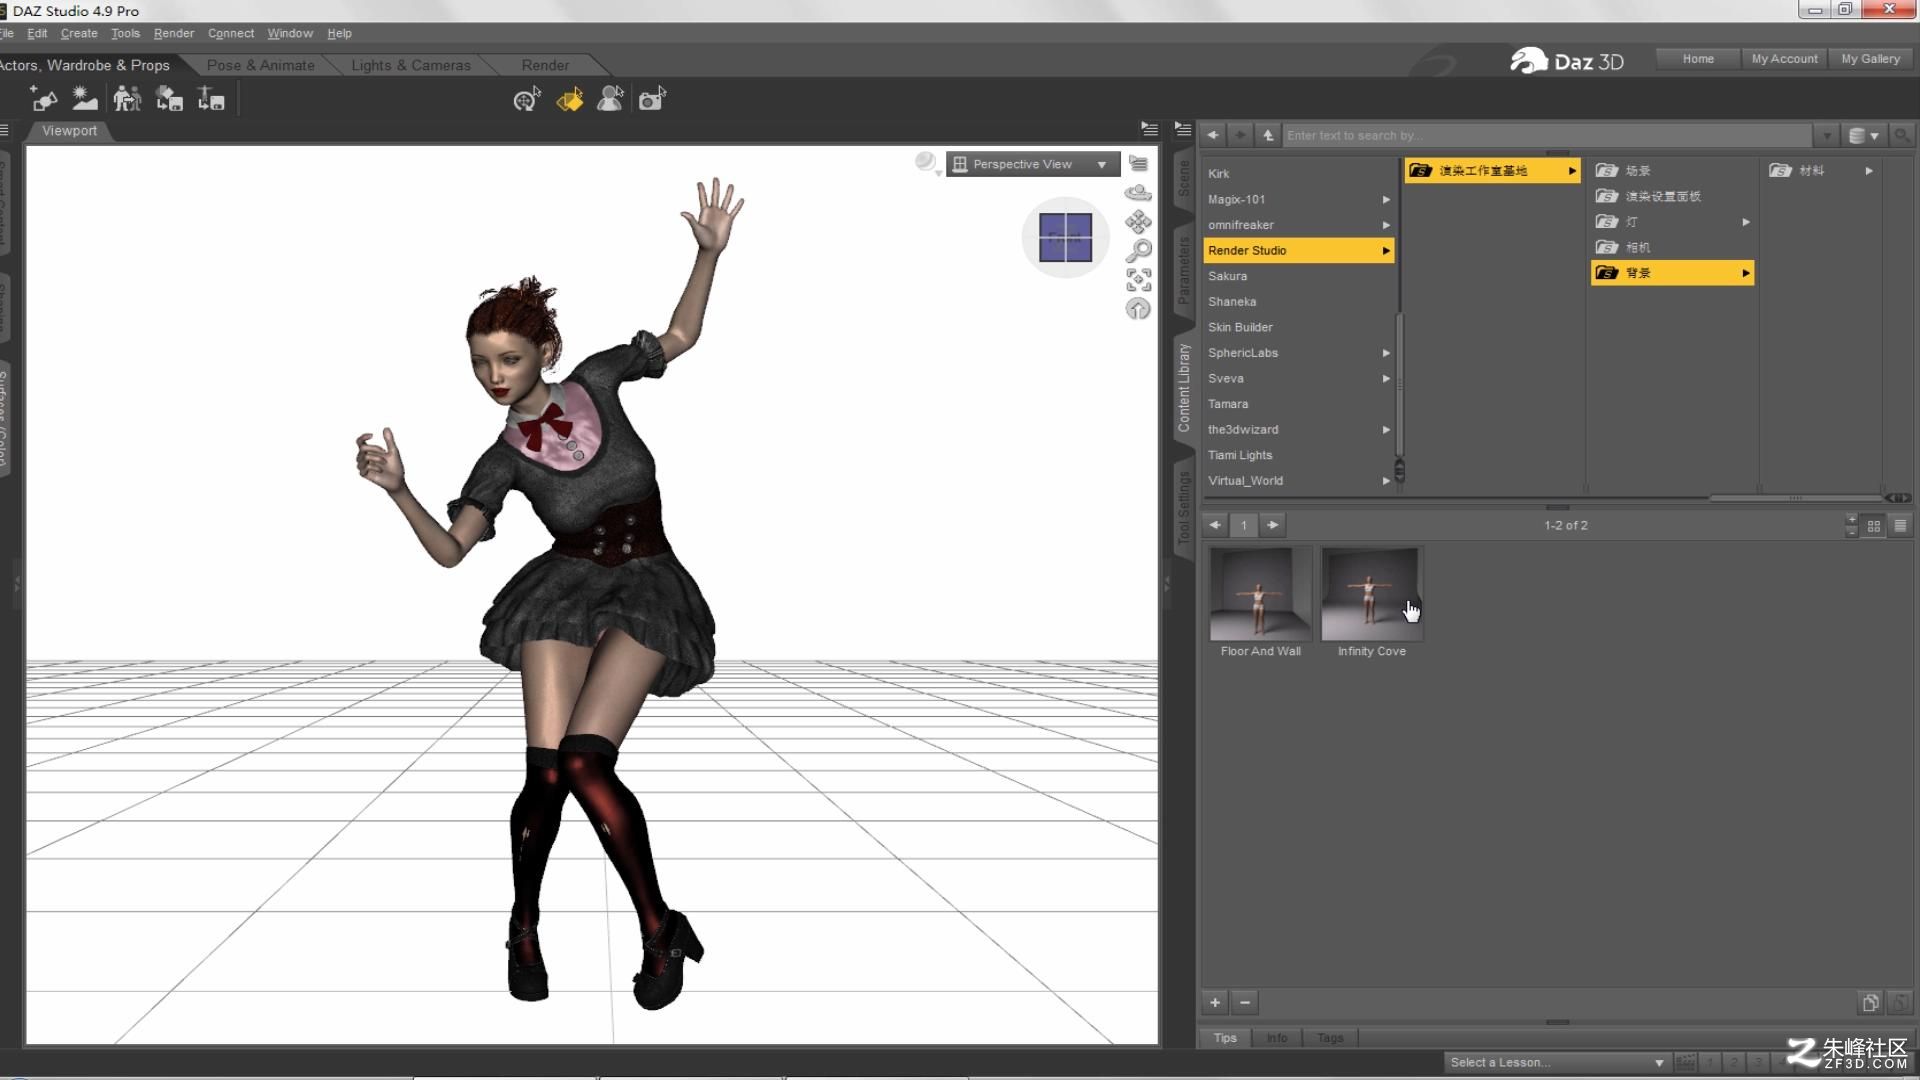Viewport: 1920px width, 1080px height.
Task: Expand the Sveva folder arrow
Action: pyautogui.click(x=1386, y=379)
